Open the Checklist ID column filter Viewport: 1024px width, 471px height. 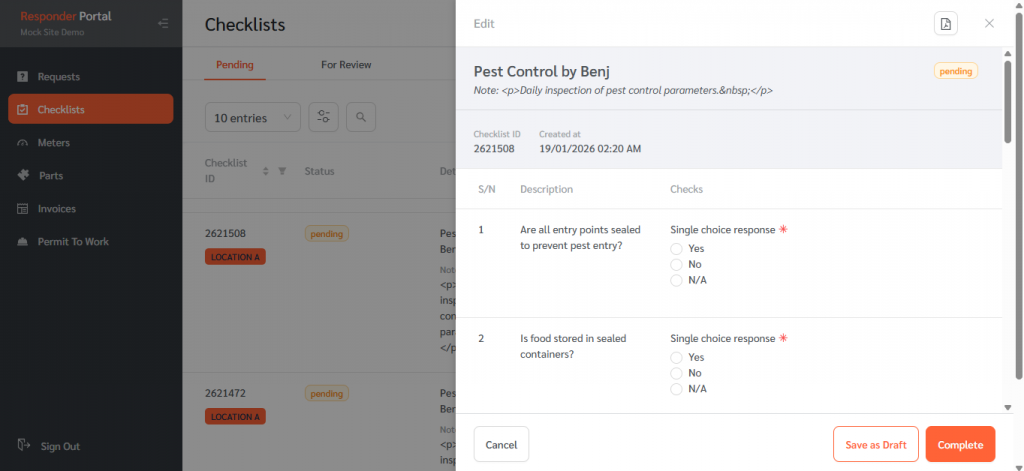(x=282, y=171)
